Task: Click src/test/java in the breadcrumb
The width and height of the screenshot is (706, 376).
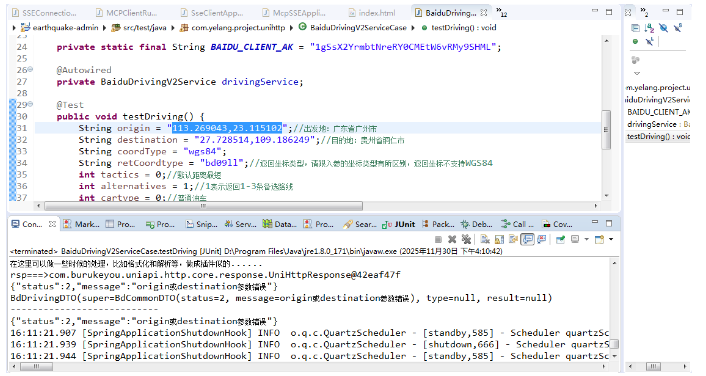Action: click(145, 28)
